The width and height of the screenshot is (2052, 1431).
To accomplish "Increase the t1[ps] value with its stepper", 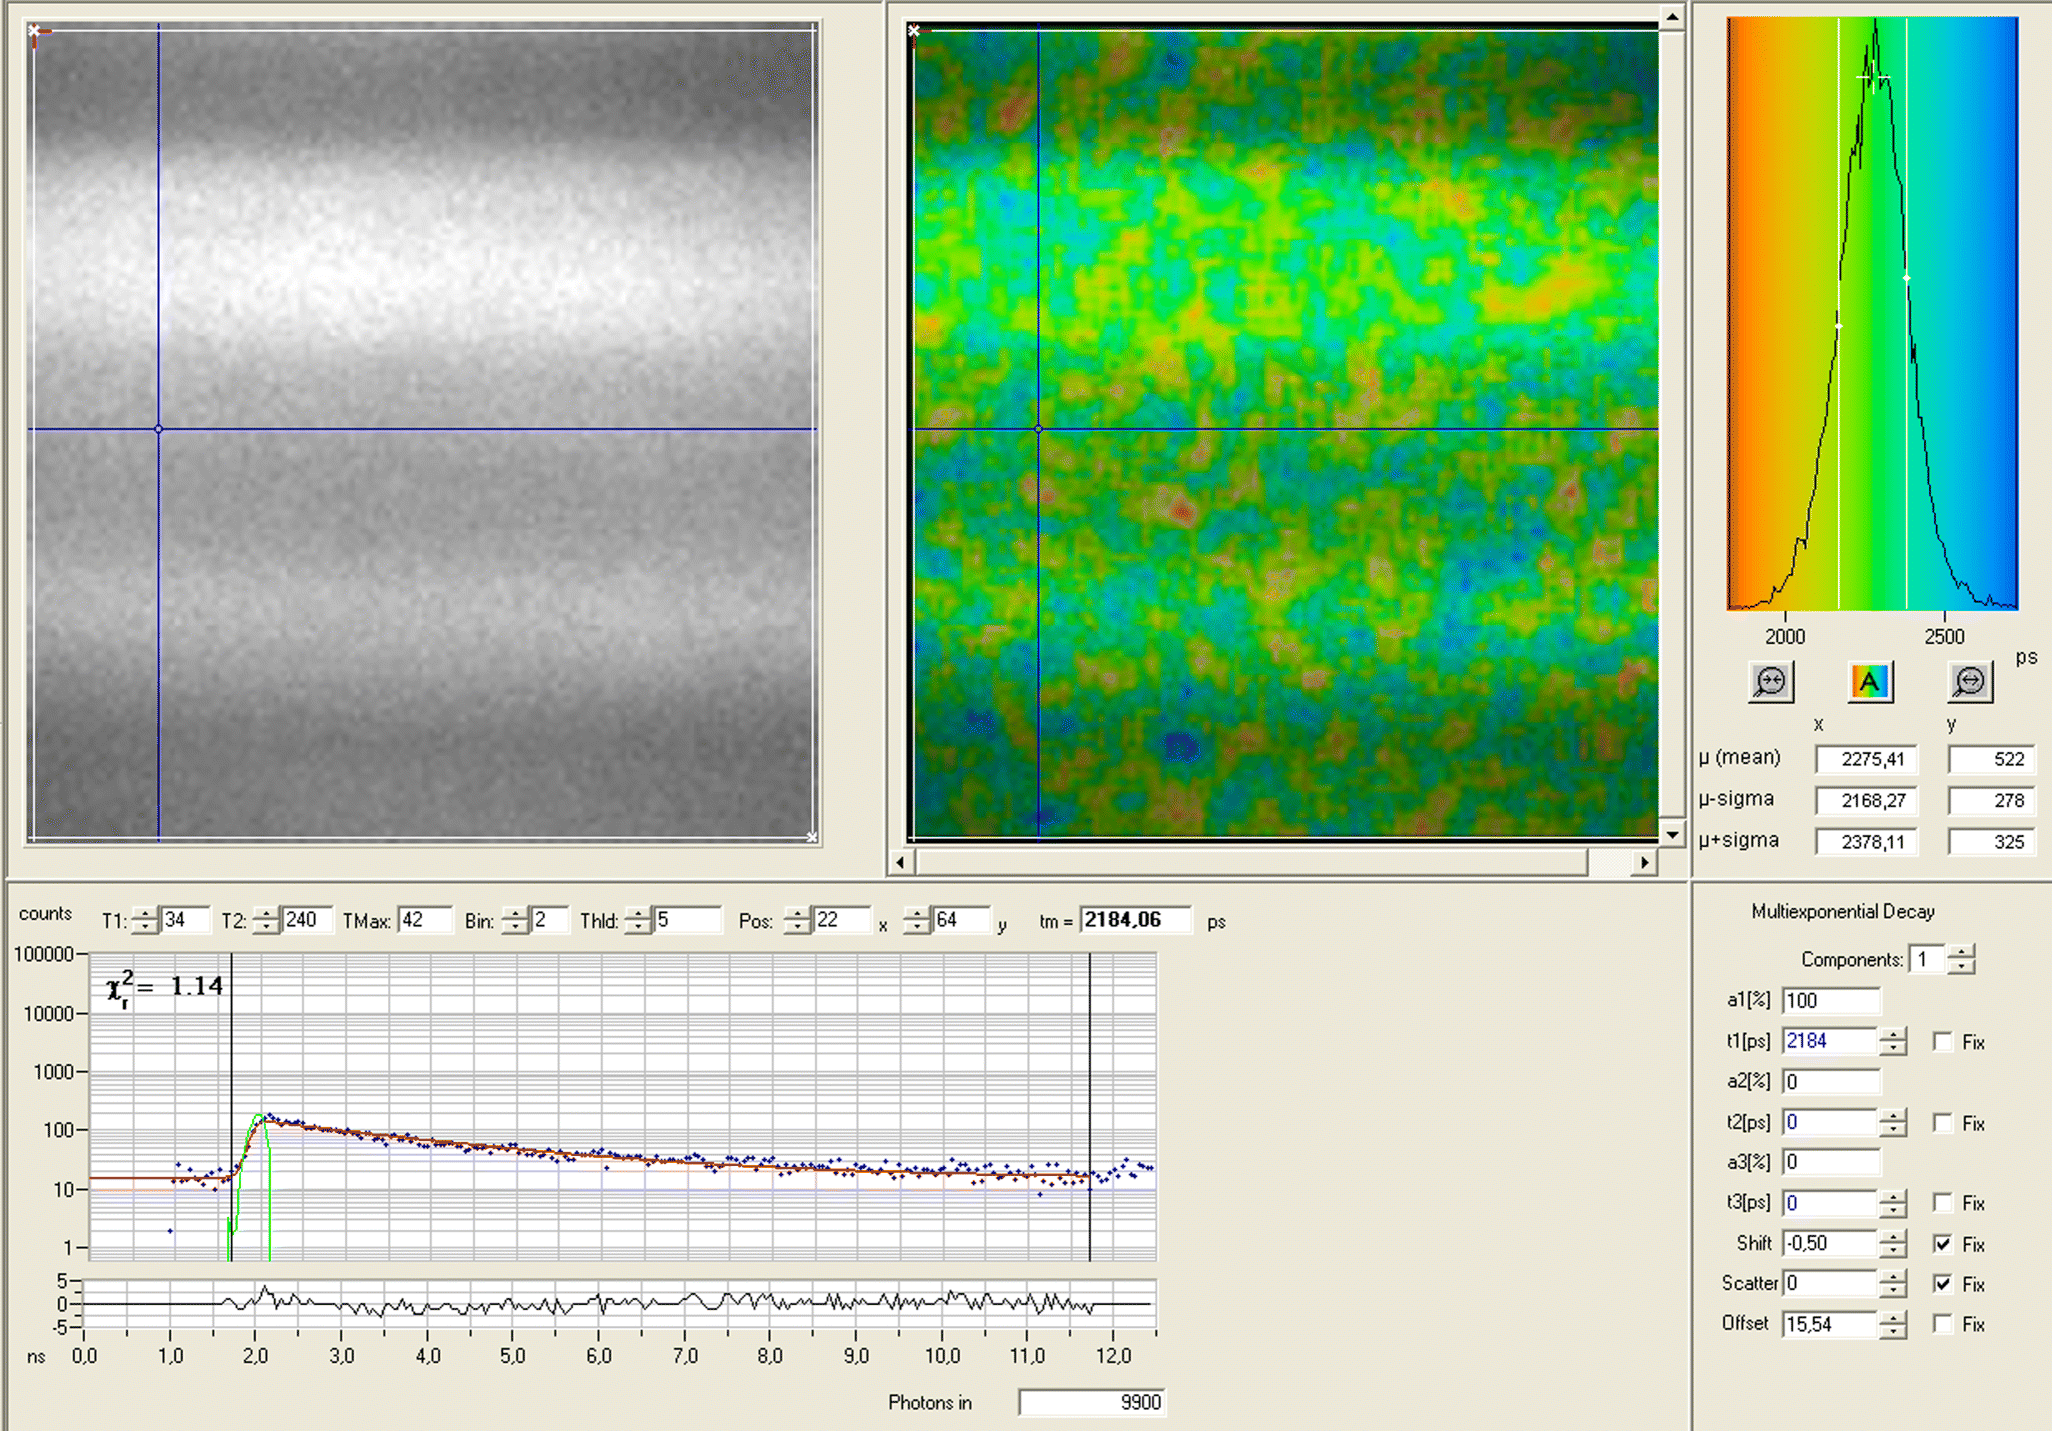I will [x=1893, y=1035].
